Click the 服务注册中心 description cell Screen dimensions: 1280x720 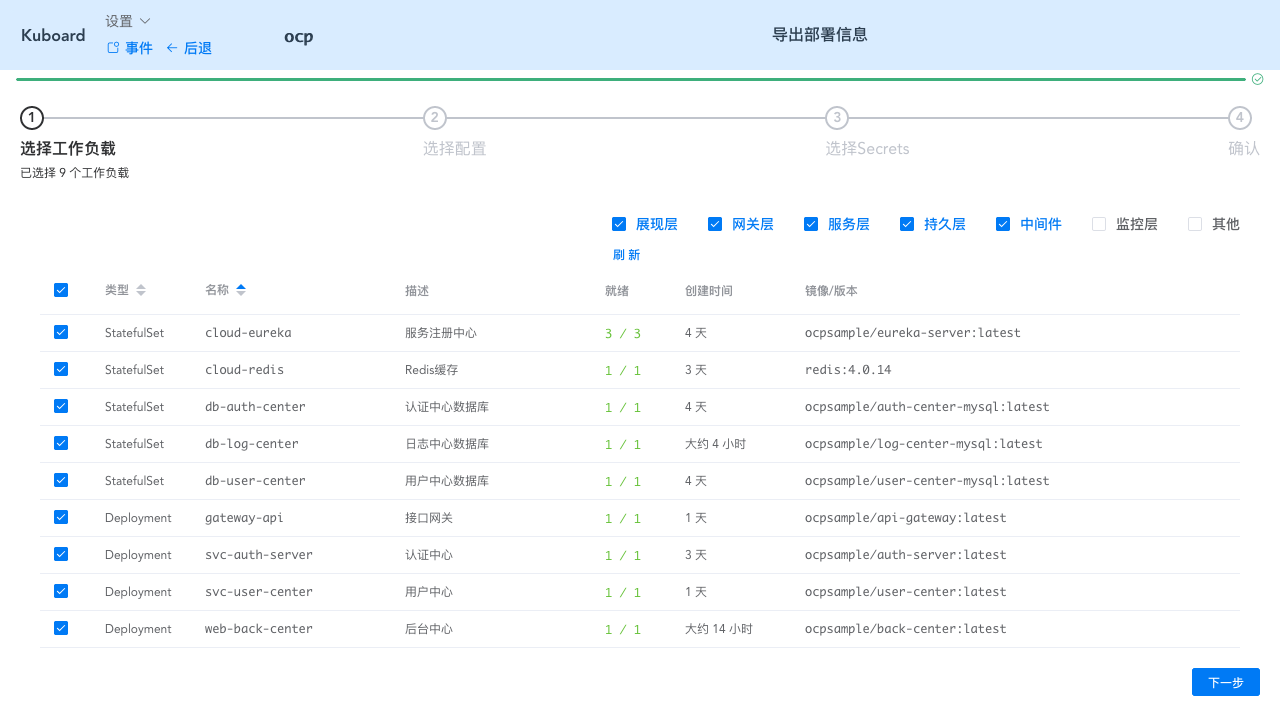click(441, 333)
